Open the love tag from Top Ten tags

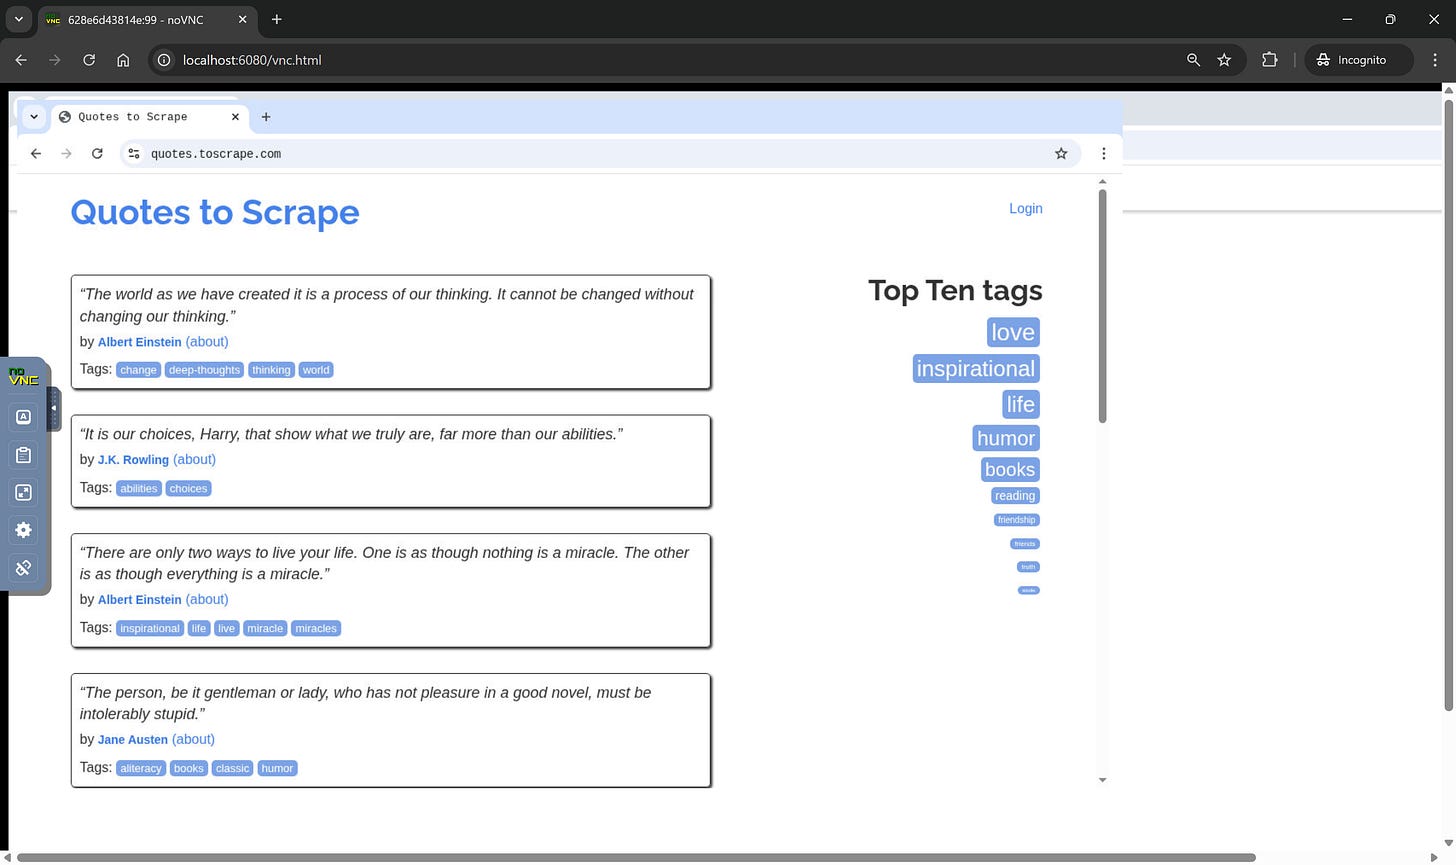(x=1012, y=332)
